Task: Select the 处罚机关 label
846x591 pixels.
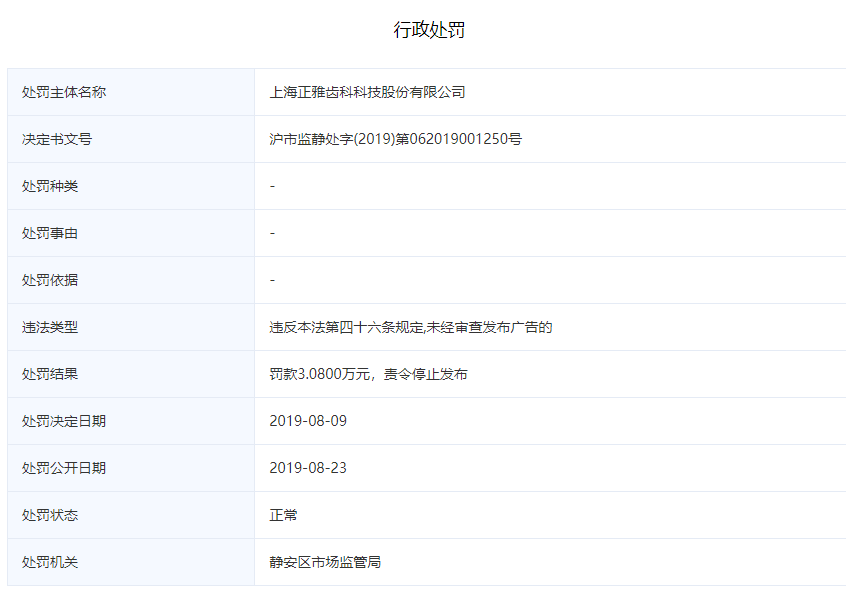Action: pos(50,562)
